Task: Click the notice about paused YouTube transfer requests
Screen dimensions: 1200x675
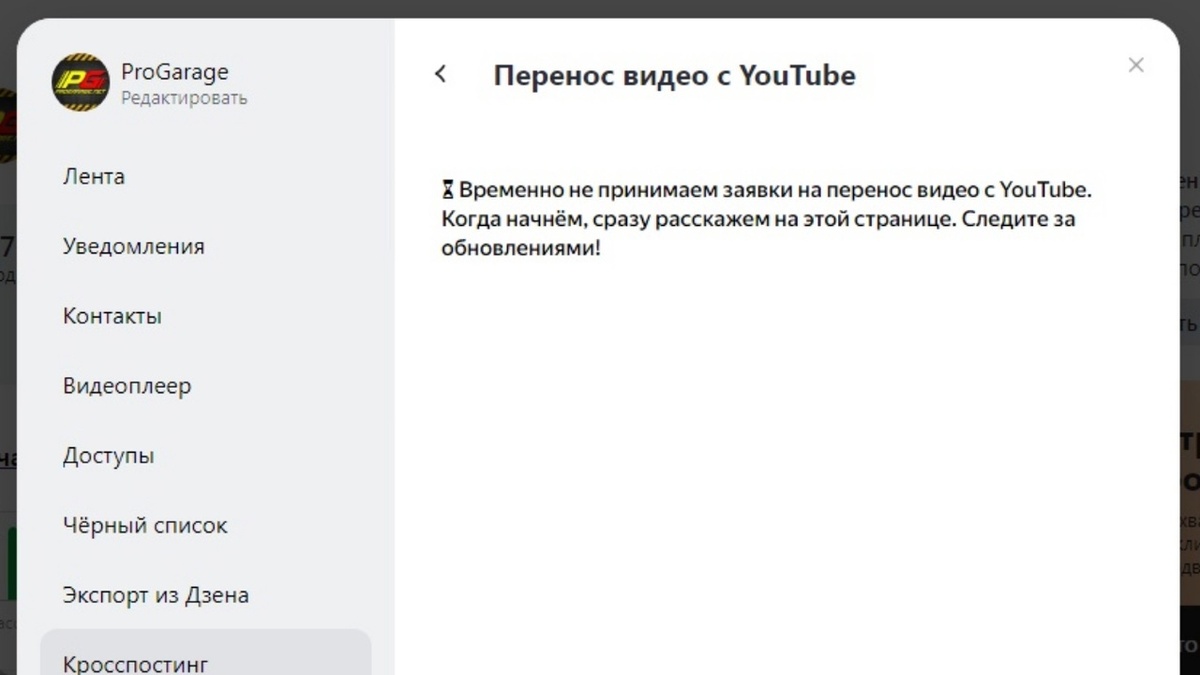Action: (766, 218)
